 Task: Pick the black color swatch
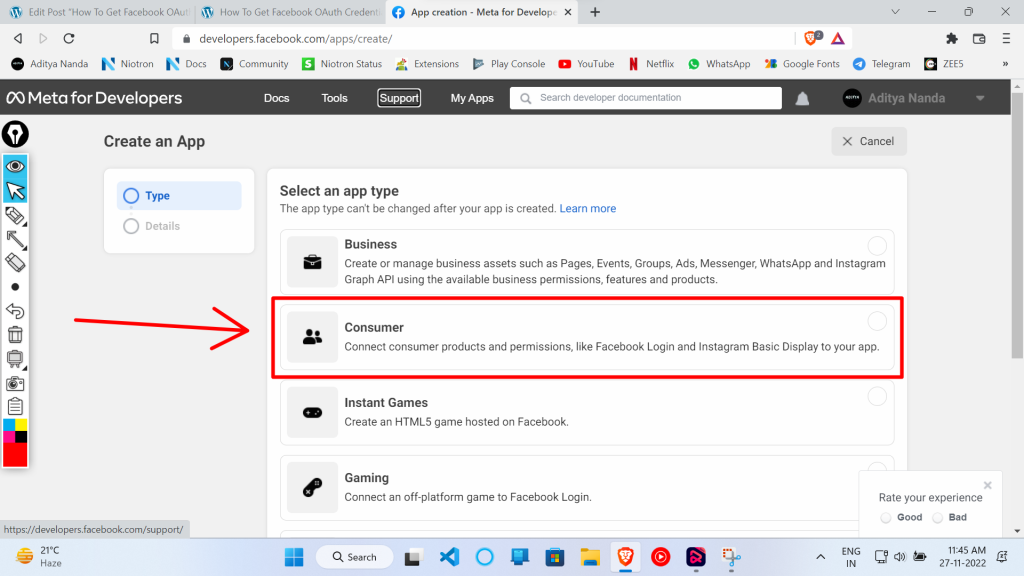[21, 437]
